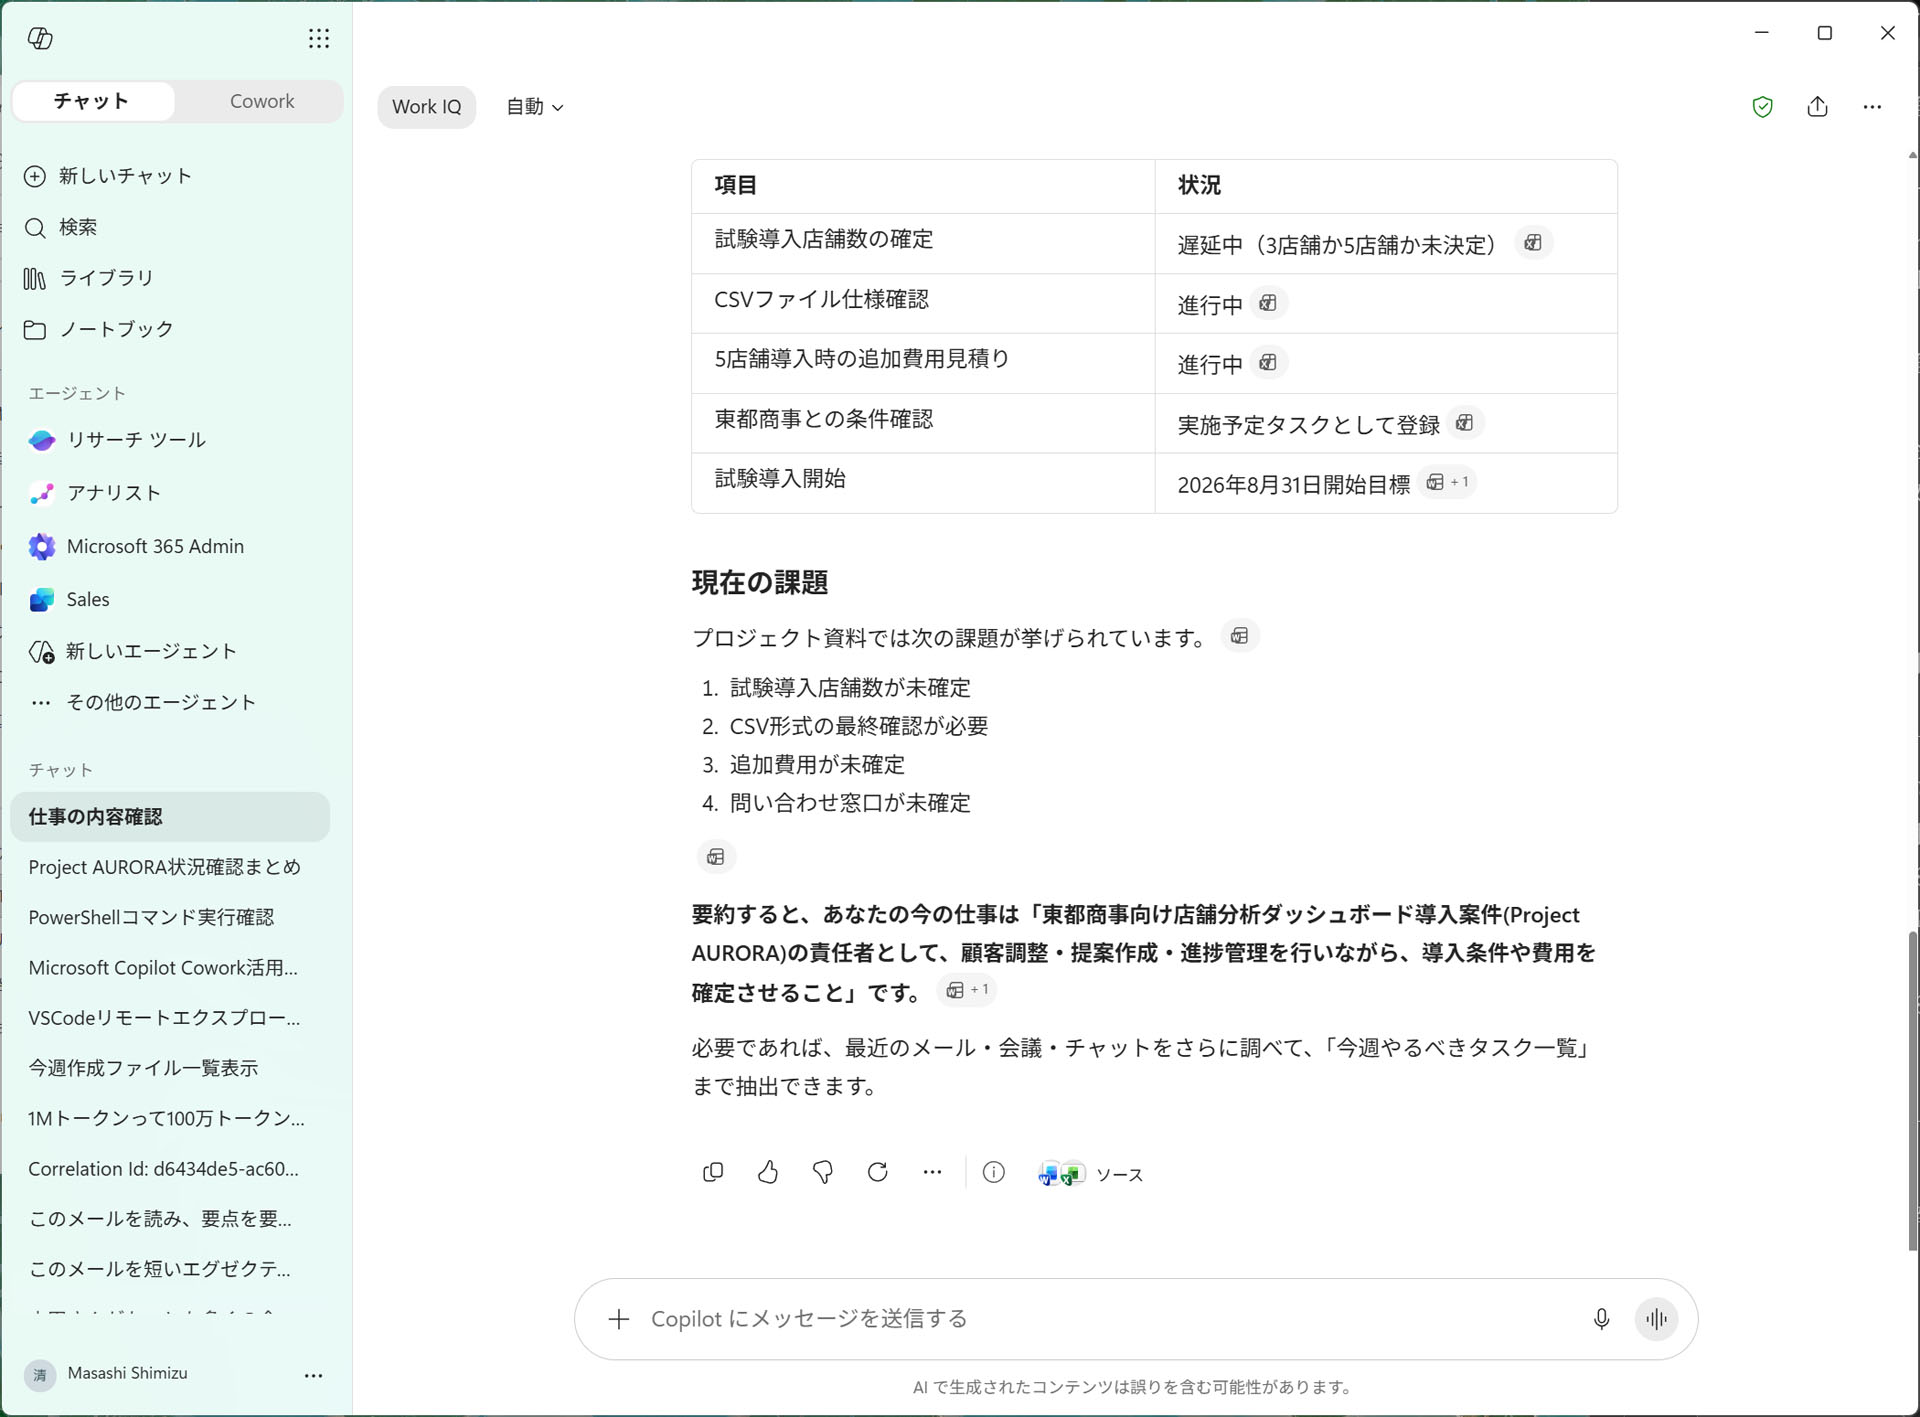This screenshot has height=1417, width=1920.
Task: Start voice chat with waveform button
Action: pos(1656,1320)
